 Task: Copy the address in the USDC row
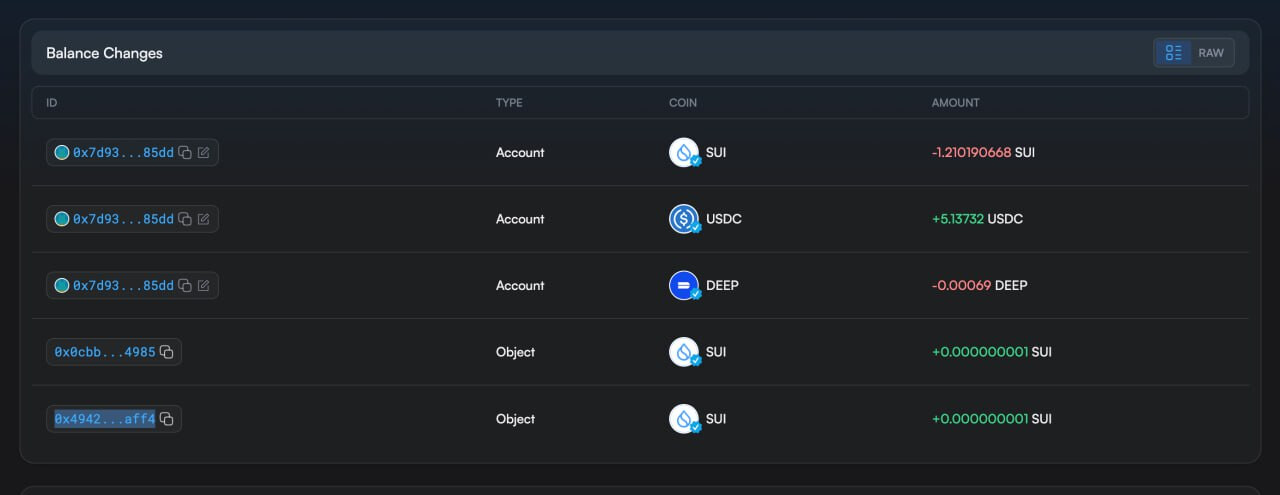click(185, 219)
